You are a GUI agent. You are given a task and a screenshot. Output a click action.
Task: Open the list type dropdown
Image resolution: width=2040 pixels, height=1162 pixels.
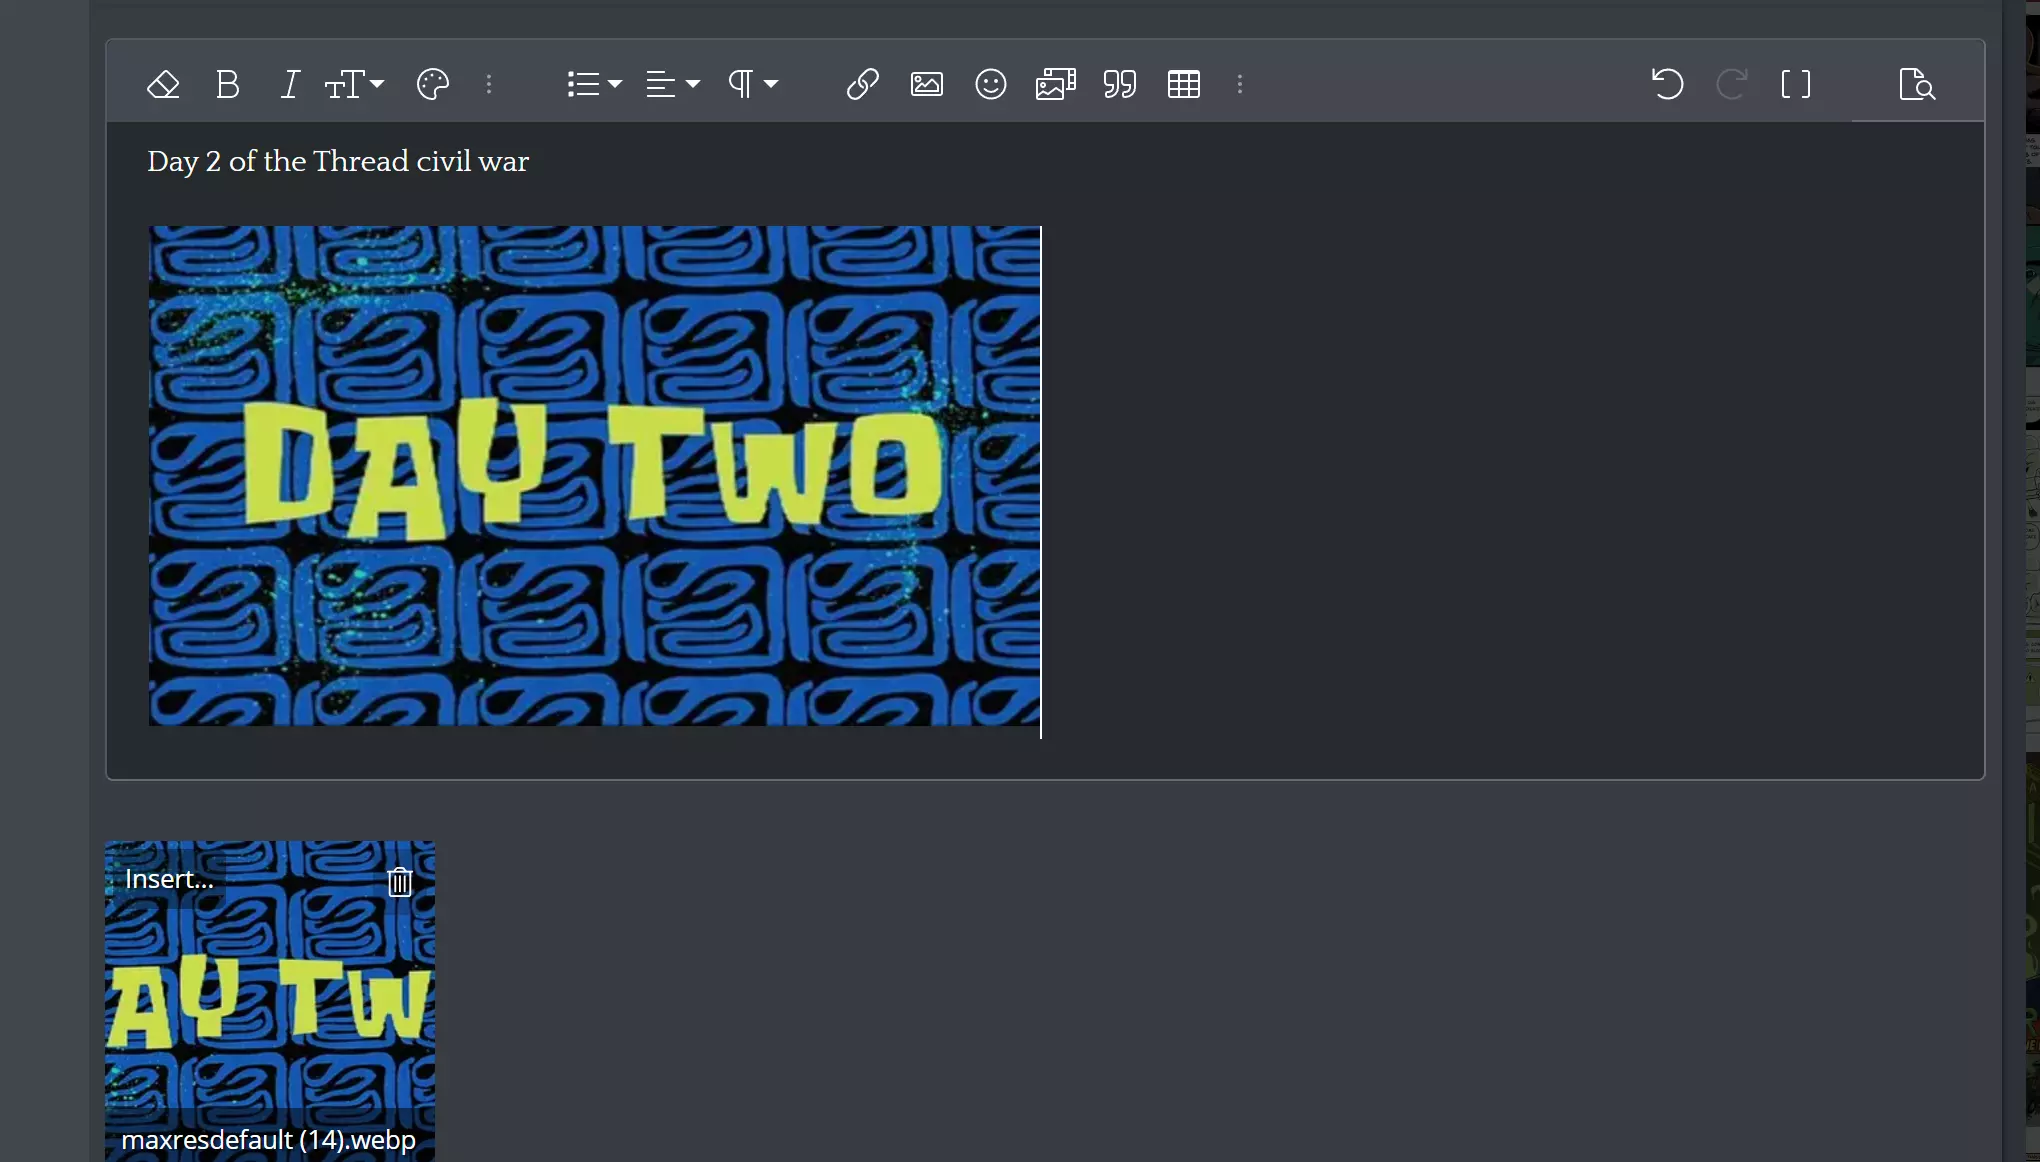click(x=594, y=84)
